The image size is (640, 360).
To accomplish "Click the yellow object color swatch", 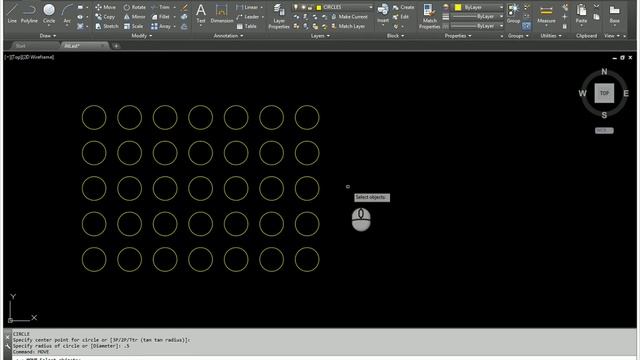I will pyautogui.click(x=458, y=7).
